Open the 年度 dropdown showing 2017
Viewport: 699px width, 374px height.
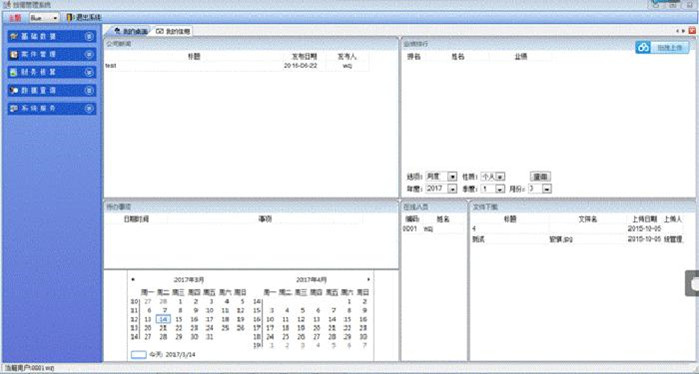[441, 189]
